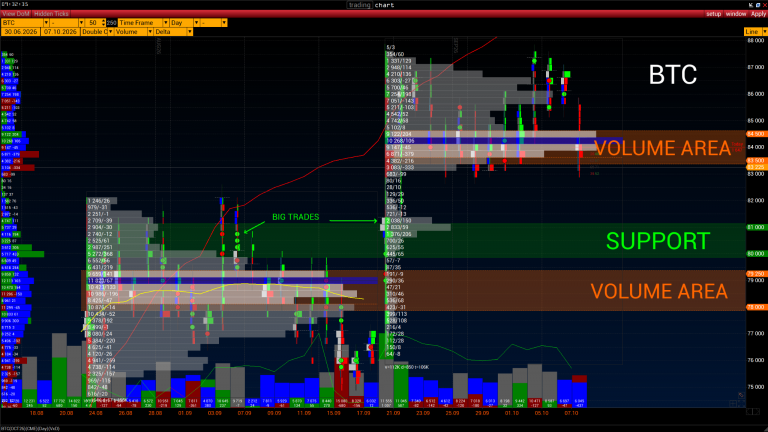Image resolution: width=768 pixels, height=432 pixels.
Task: Click the Apply button
Action: pyautogui.click(x=758, y=14)
